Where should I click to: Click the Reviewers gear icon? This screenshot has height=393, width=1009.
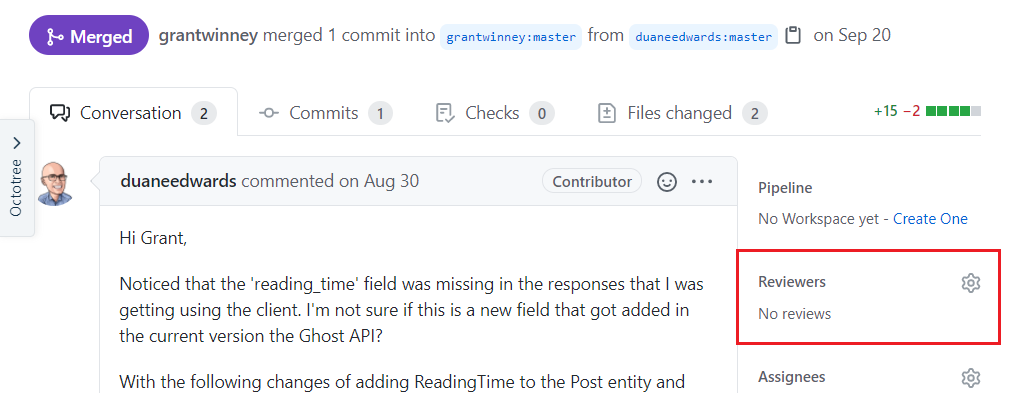pyautogui.click(x=970, y=282)
